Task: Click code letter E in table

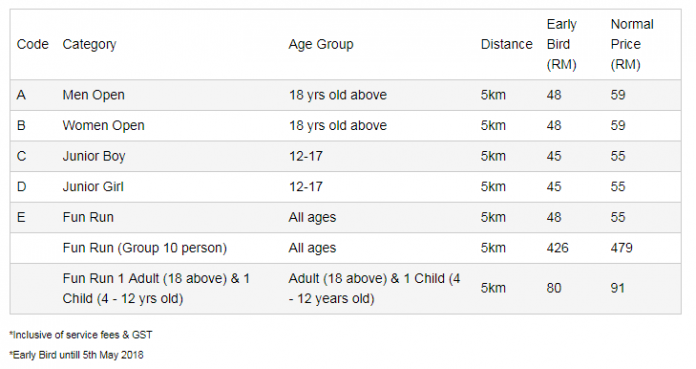Action: 21,218
